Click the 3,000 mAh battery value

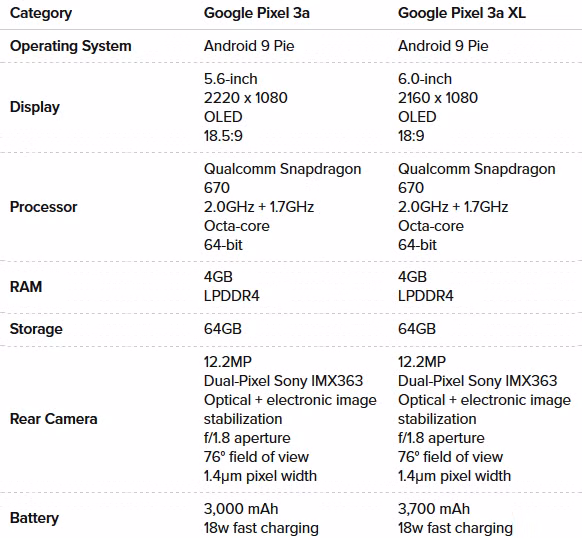pos(241,509)
